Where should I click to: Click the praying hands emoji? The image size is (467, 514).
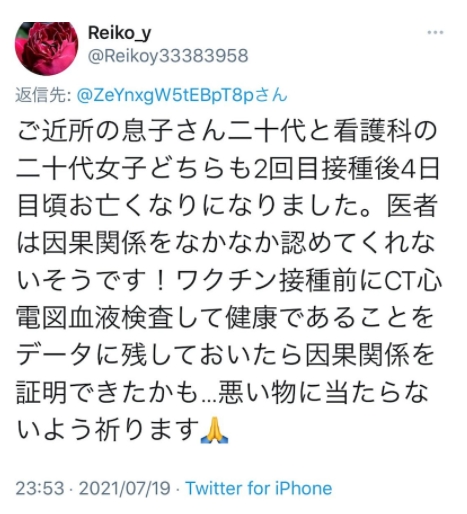[214, 430]
